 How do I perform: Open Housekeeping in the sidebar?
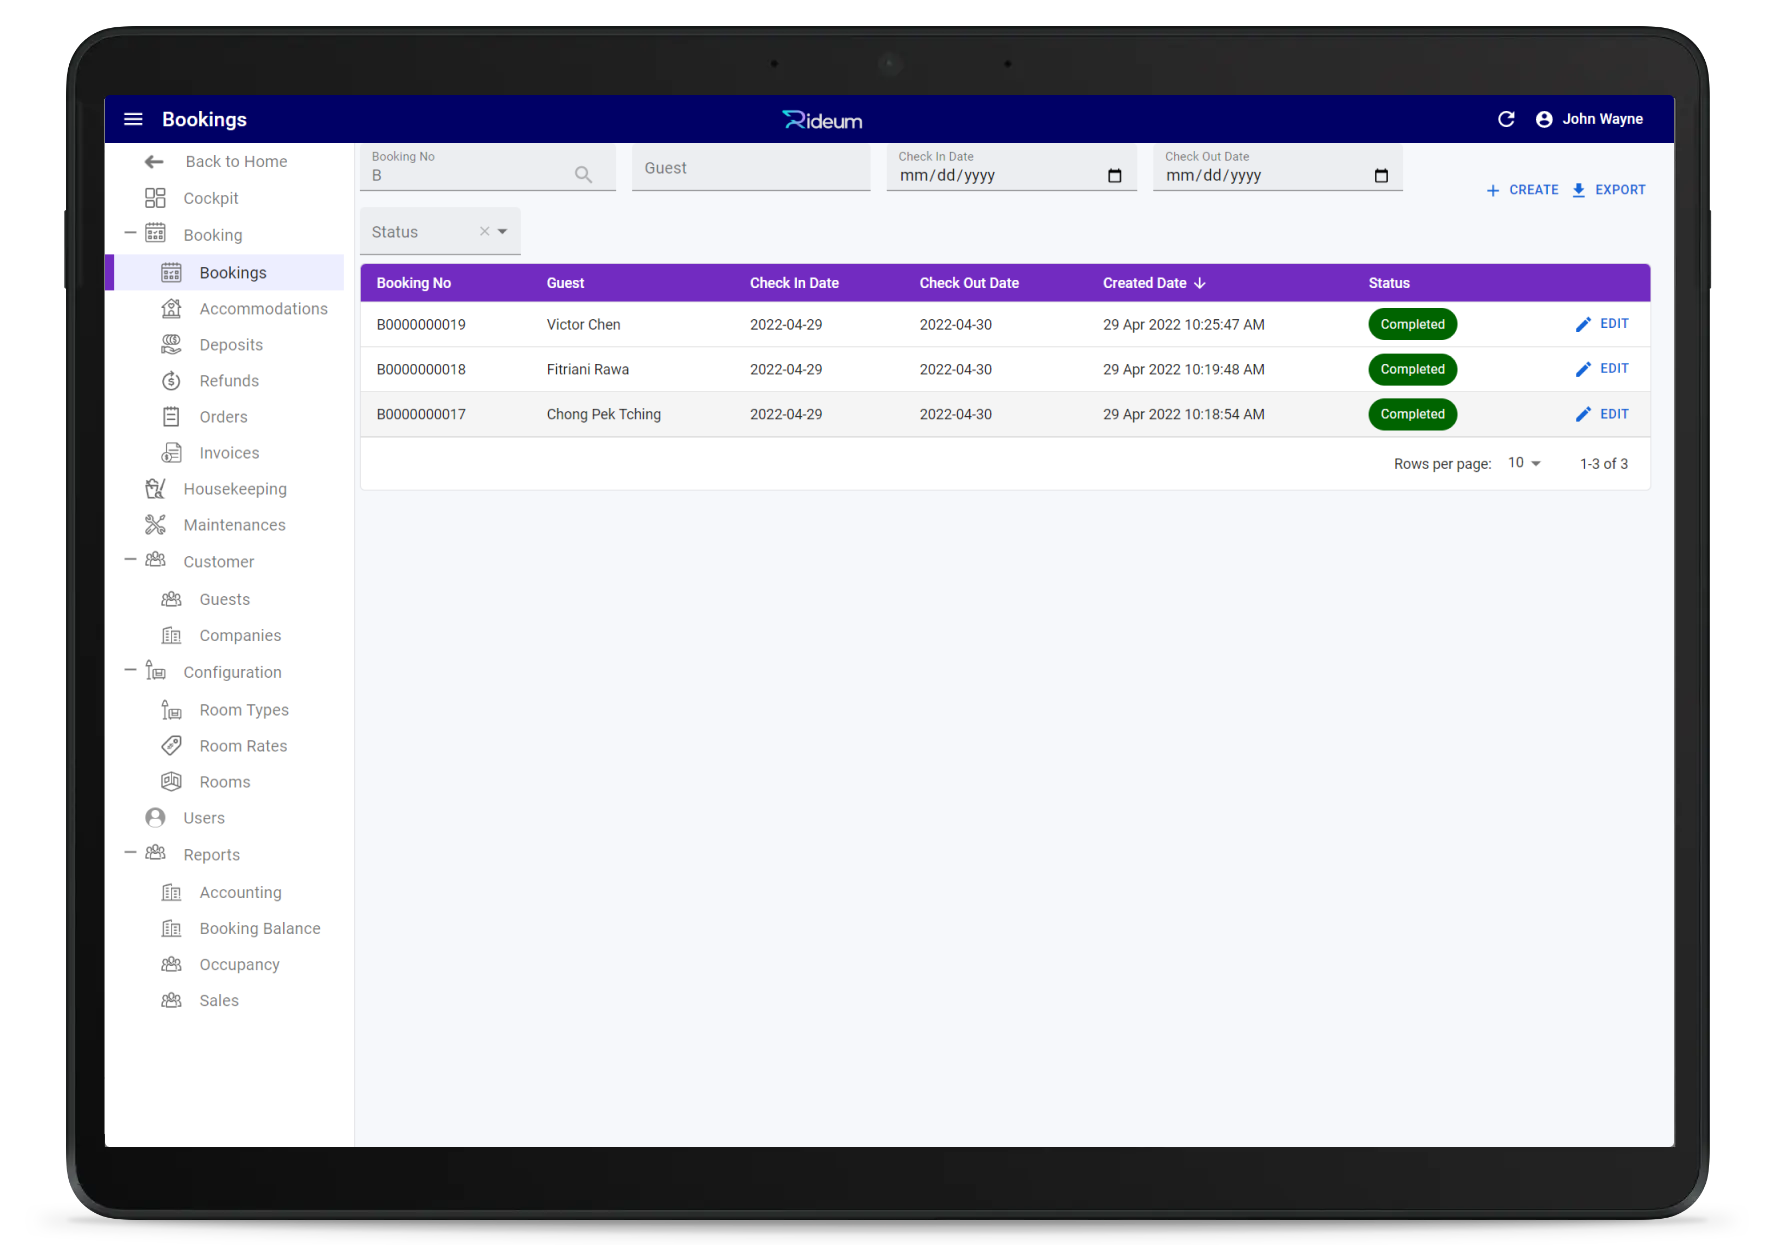(x=234, y=489)
